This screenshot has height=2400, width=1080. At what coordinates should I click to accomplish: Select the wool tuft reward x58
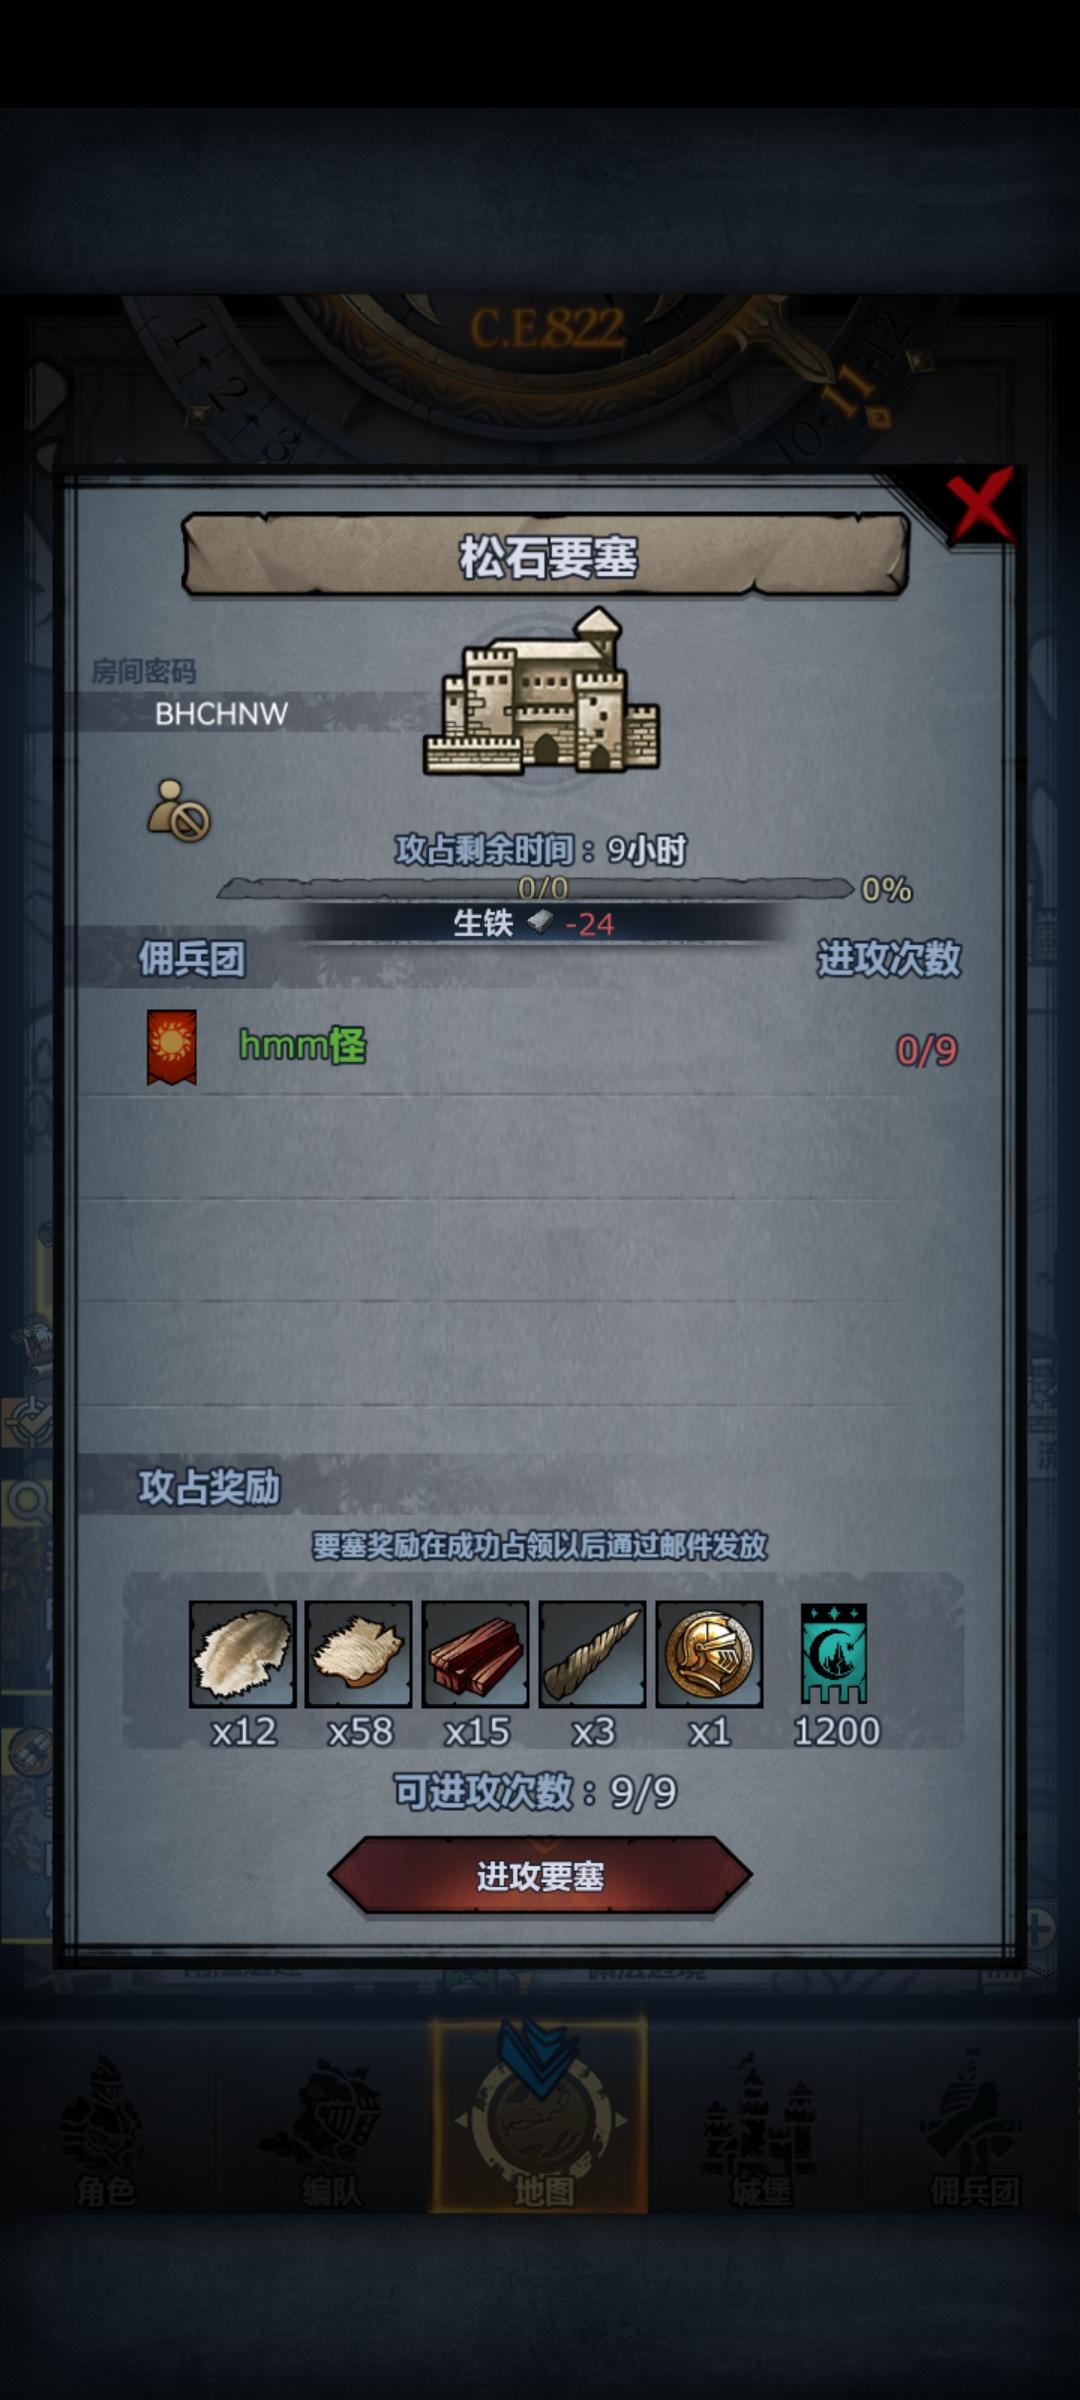tap(358, 1653)
